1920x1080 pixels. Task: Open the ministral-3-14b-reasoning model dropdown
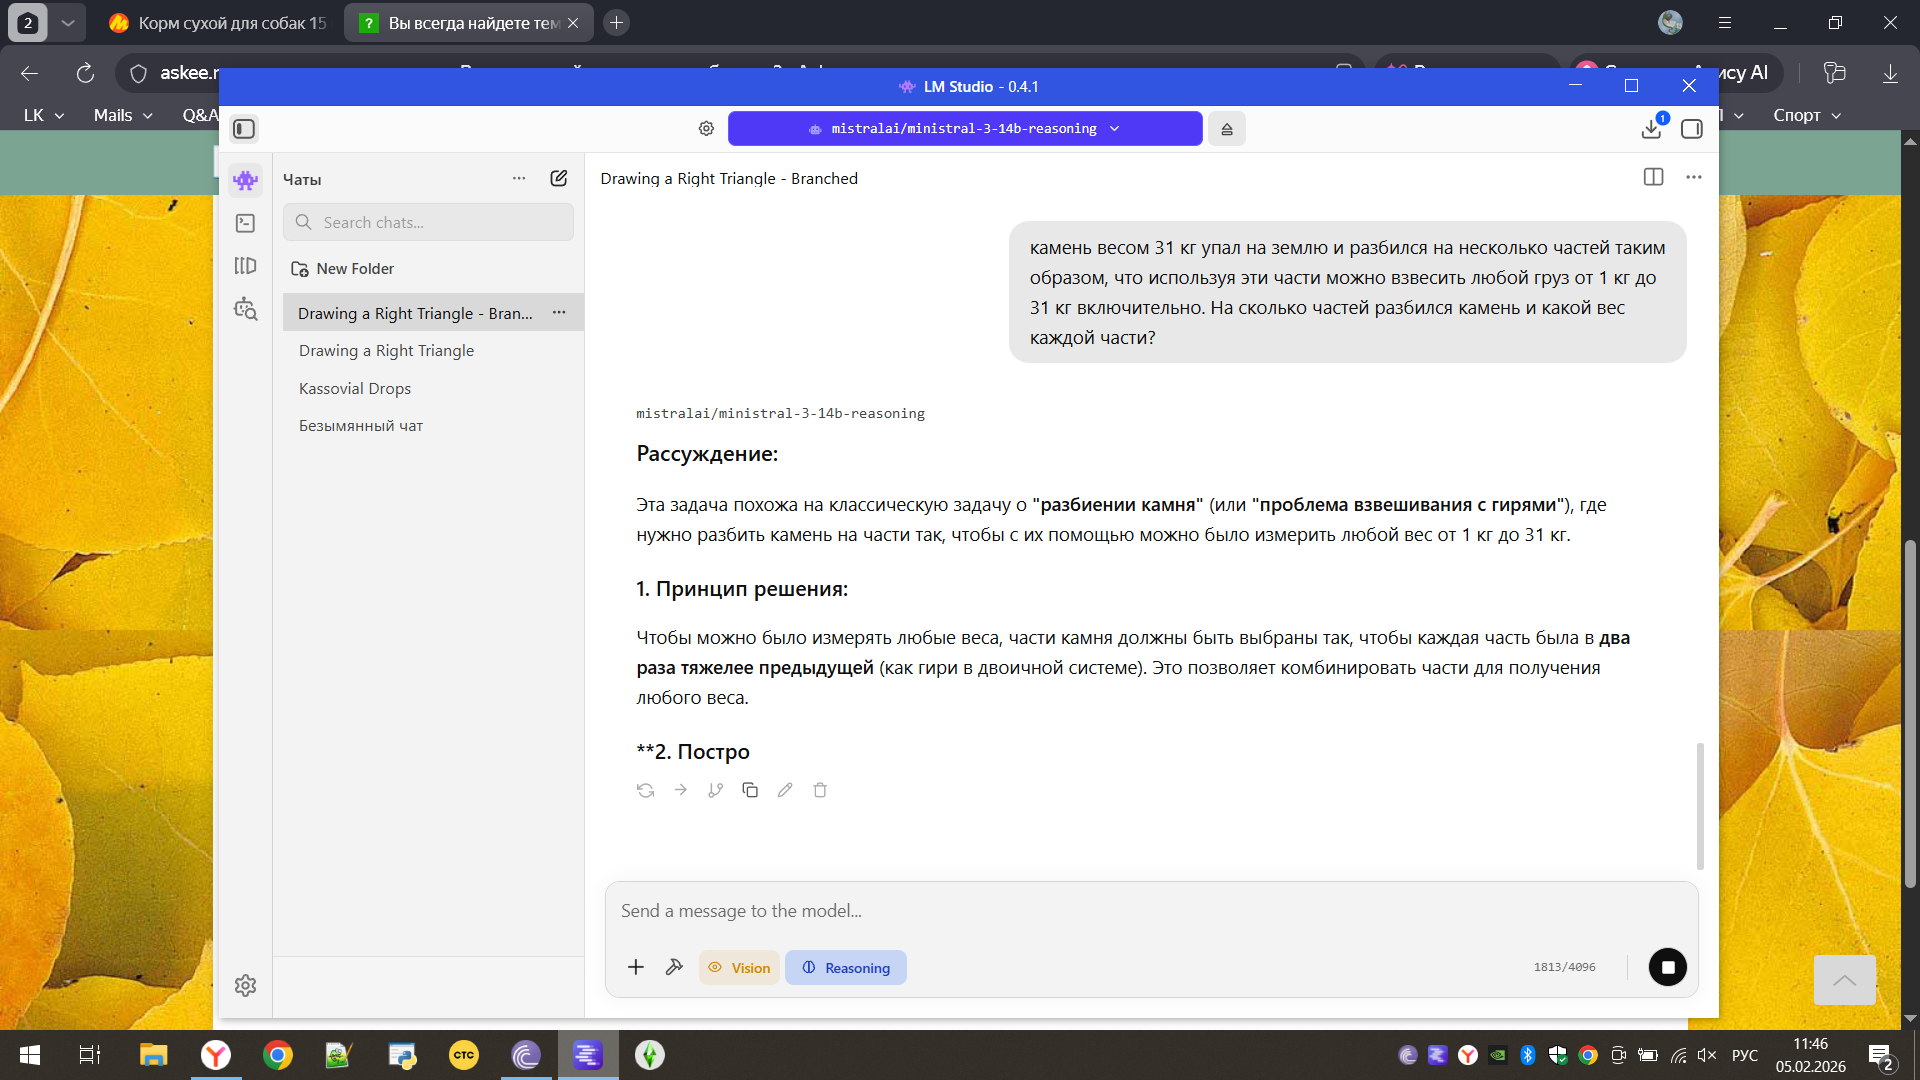tap(965, 129)
